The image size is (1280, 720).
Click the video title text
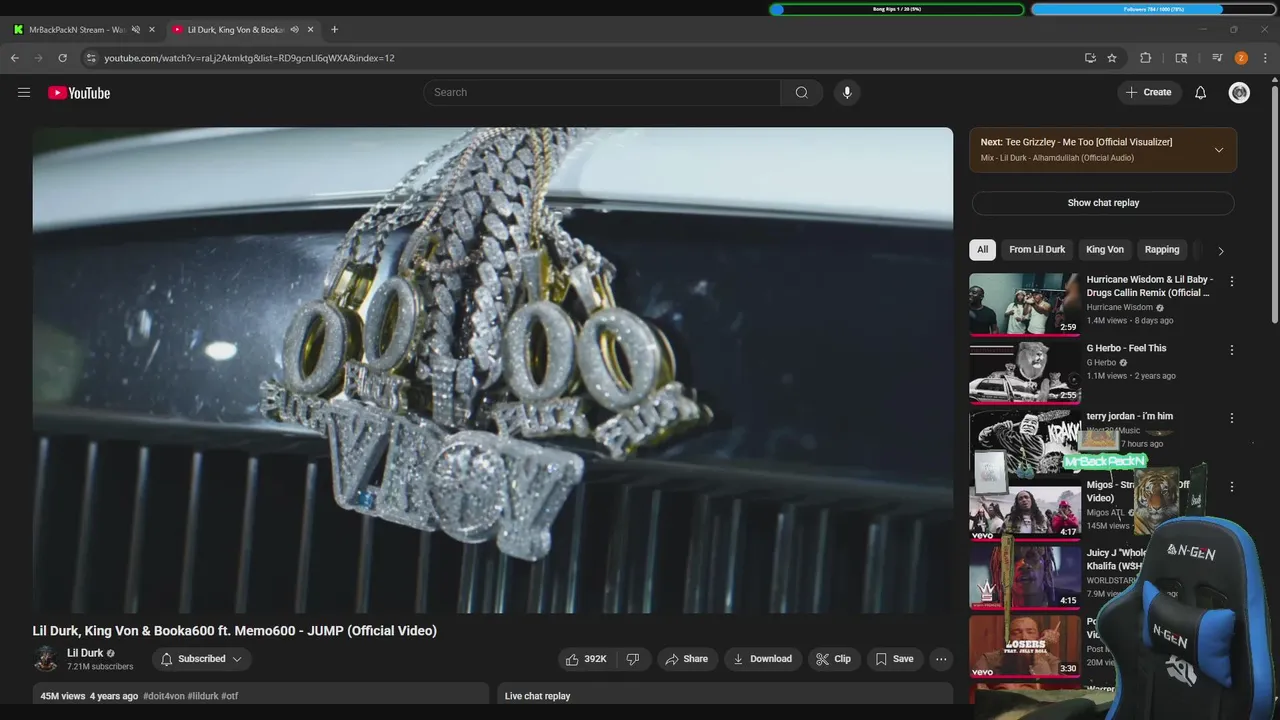(235, 631)
